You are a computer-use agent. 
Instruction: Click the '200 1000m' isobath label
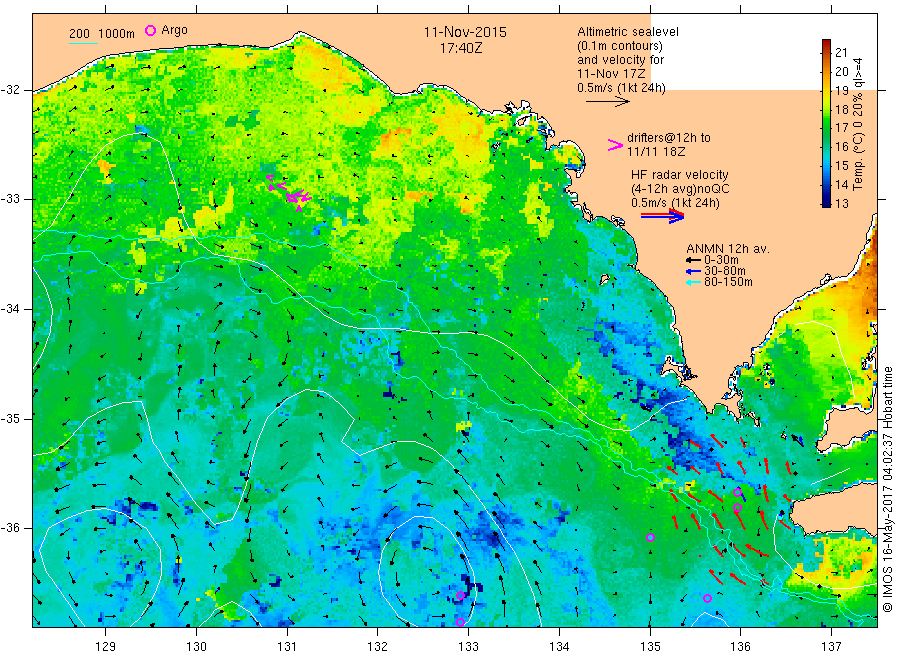pos(102,34)
